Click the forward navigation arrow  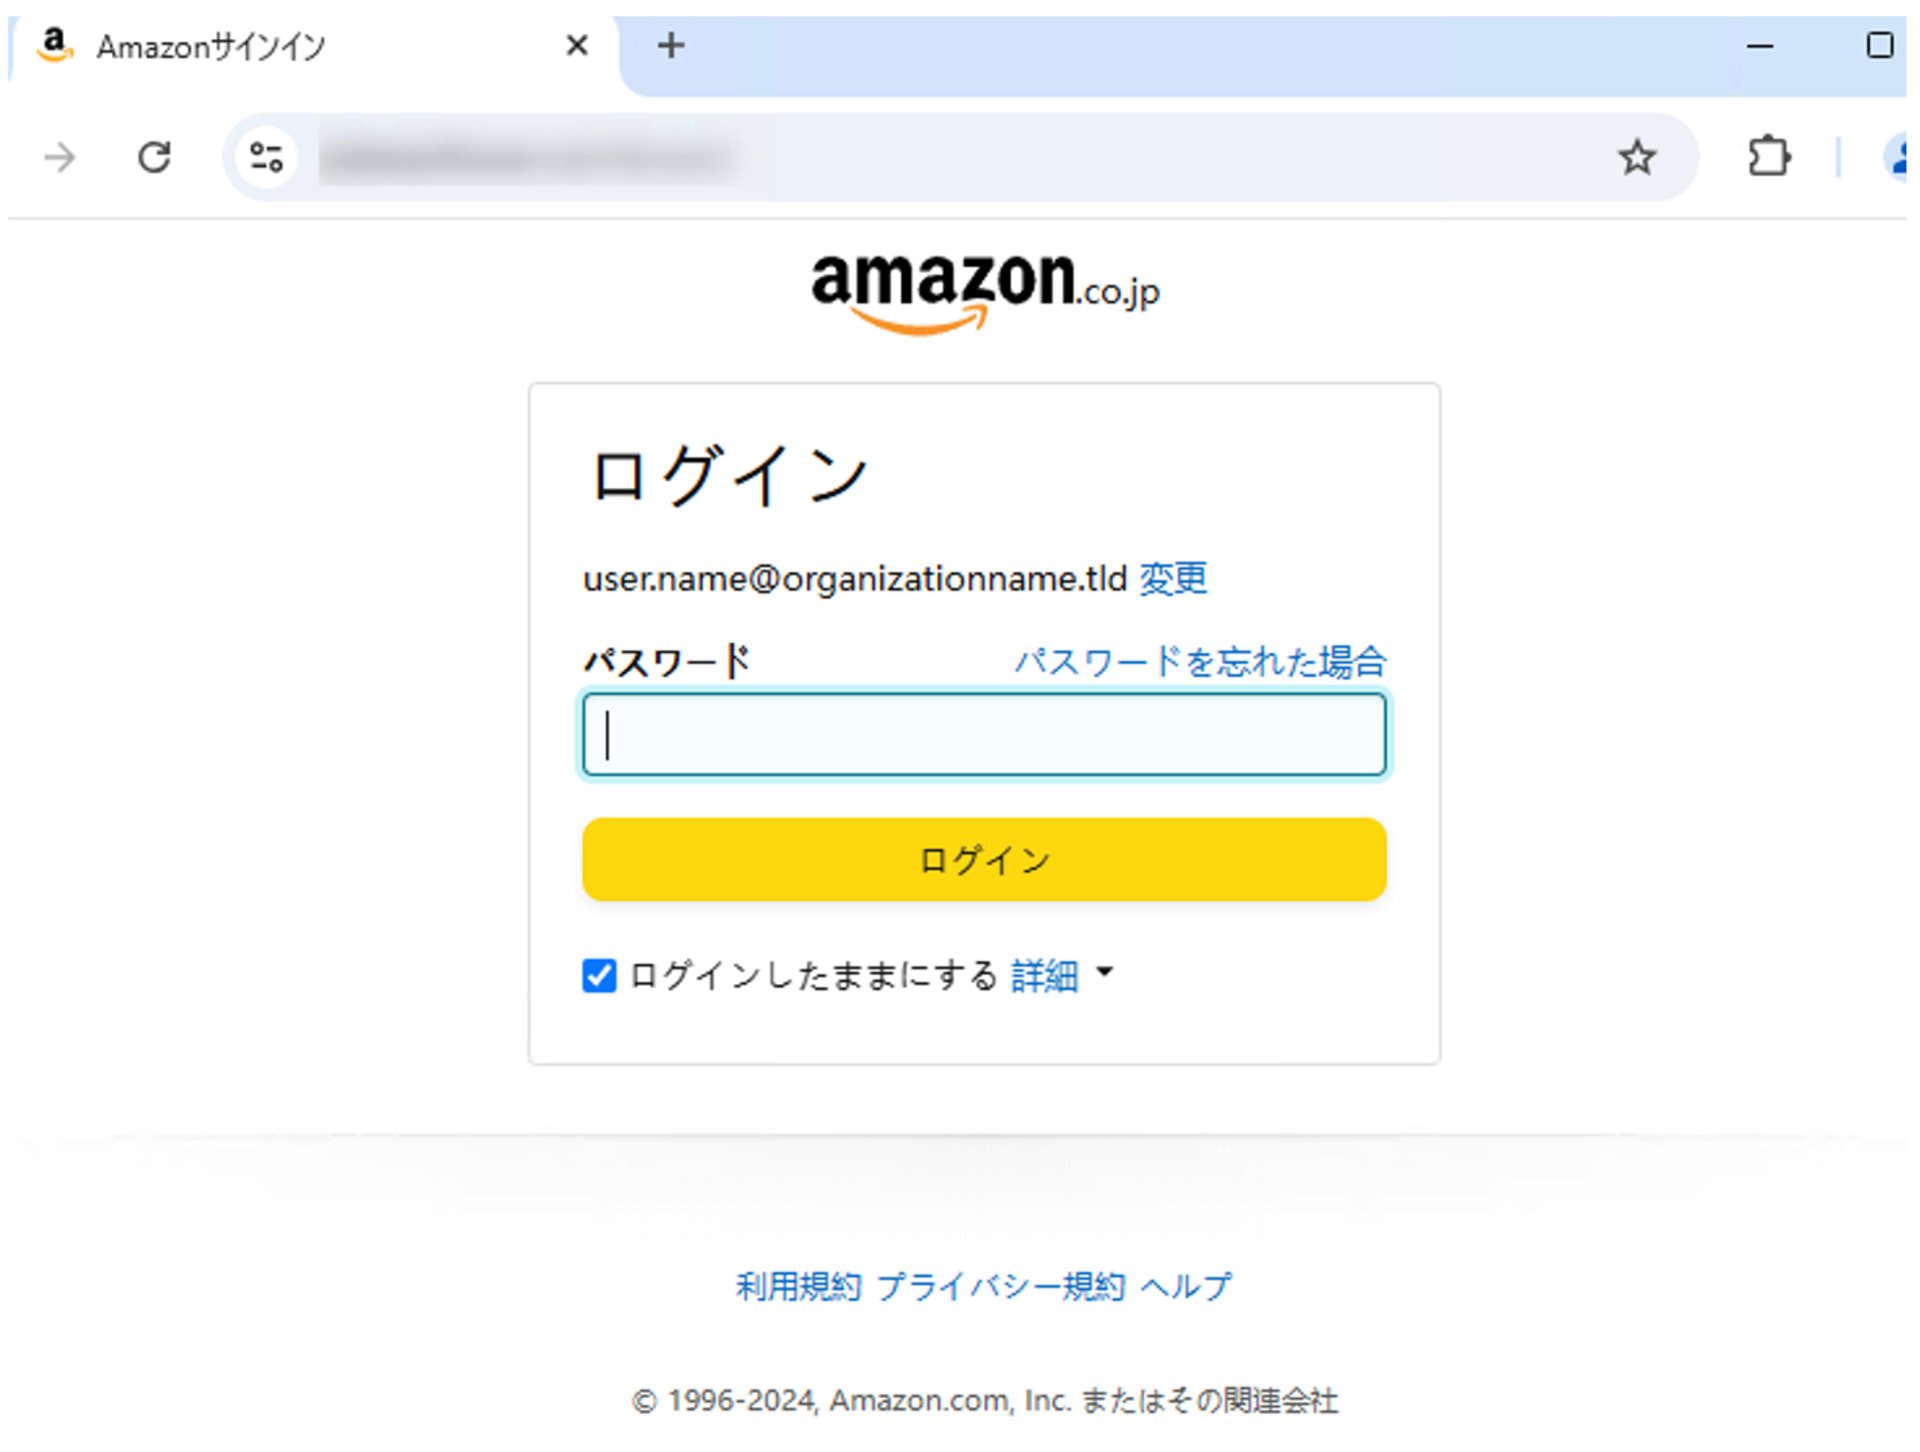(60, 157)
